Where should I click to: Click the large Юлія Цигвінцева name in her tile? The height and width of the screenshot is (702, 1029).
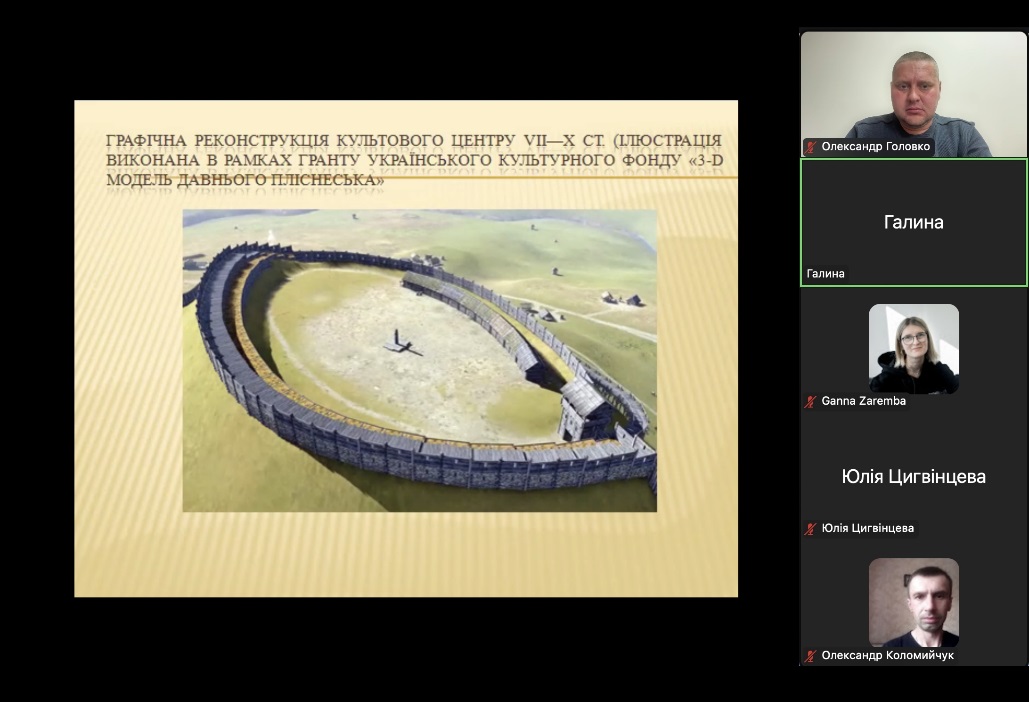point(914,476)
